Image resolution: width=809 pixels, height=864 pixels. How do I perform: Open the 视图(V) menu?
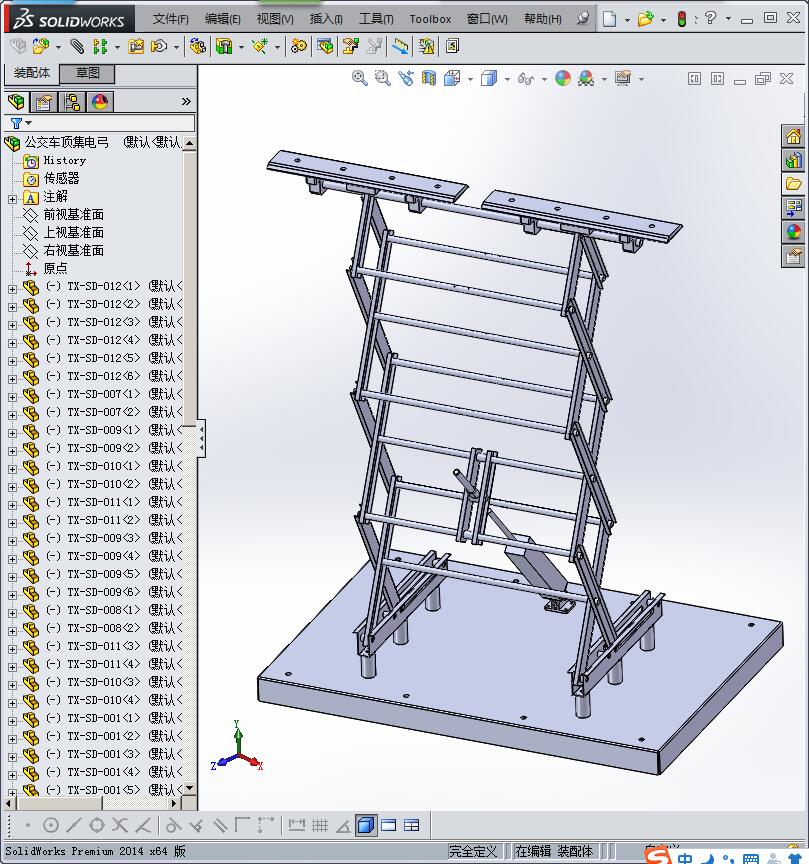point(275,19)
